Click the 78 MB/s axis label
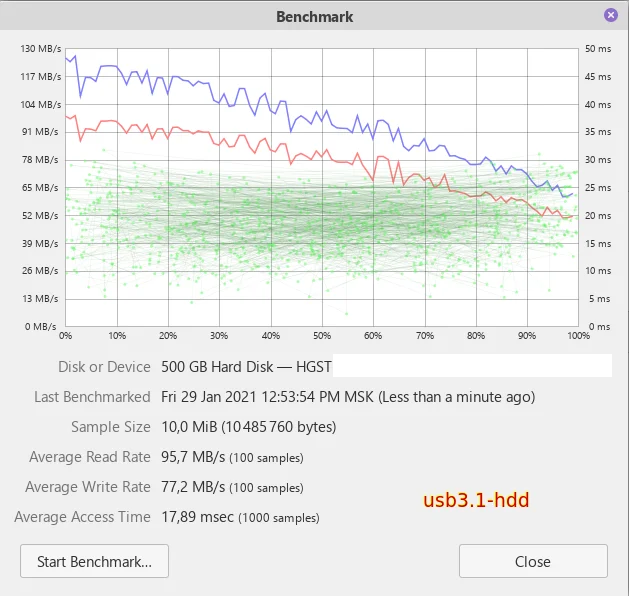The height and width of the screenshot is (596, 629). tap(40, 160)
